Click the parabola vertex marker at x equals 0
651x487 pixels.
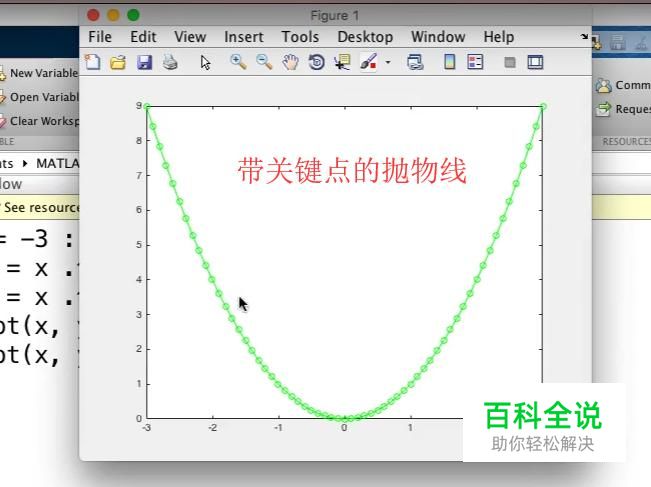[344, 418]
